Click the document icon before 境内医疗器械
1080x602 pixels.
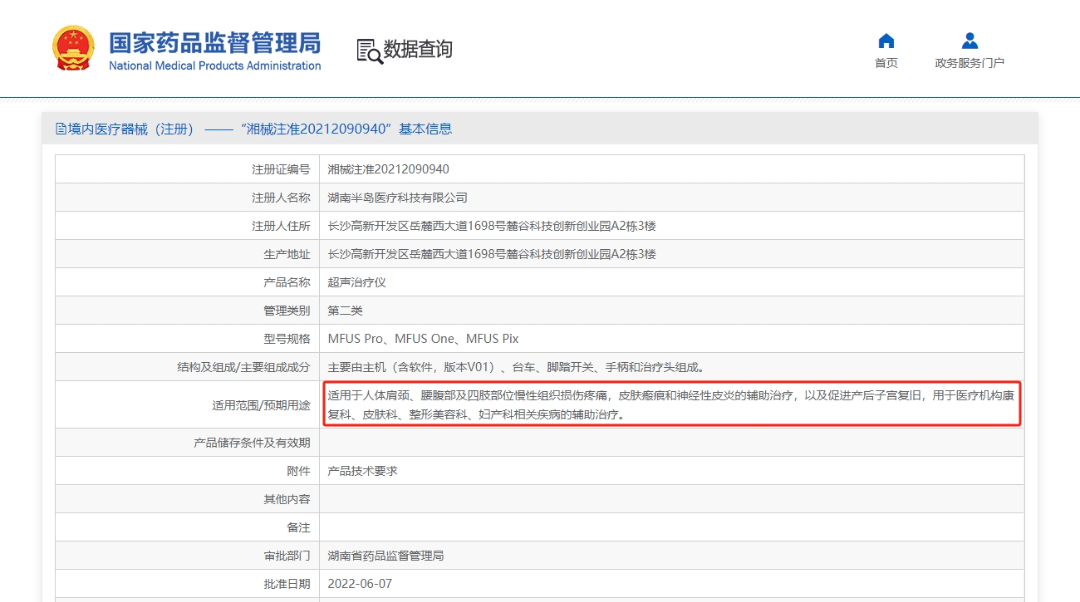click(61, 129)
